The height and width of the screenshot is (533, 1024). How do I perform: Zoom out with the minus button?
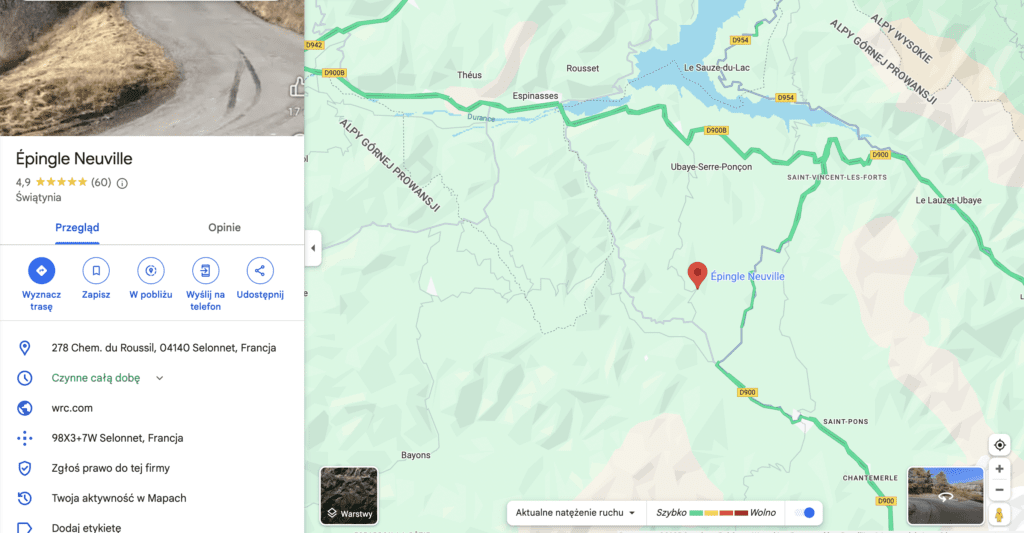click(999, 490)
